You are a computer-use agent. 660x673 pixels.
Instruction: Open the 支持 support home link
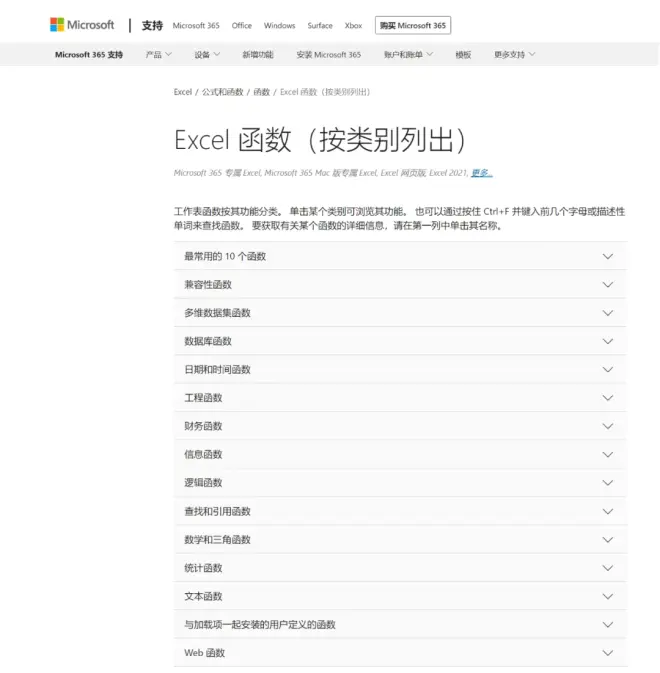(152, 25)
